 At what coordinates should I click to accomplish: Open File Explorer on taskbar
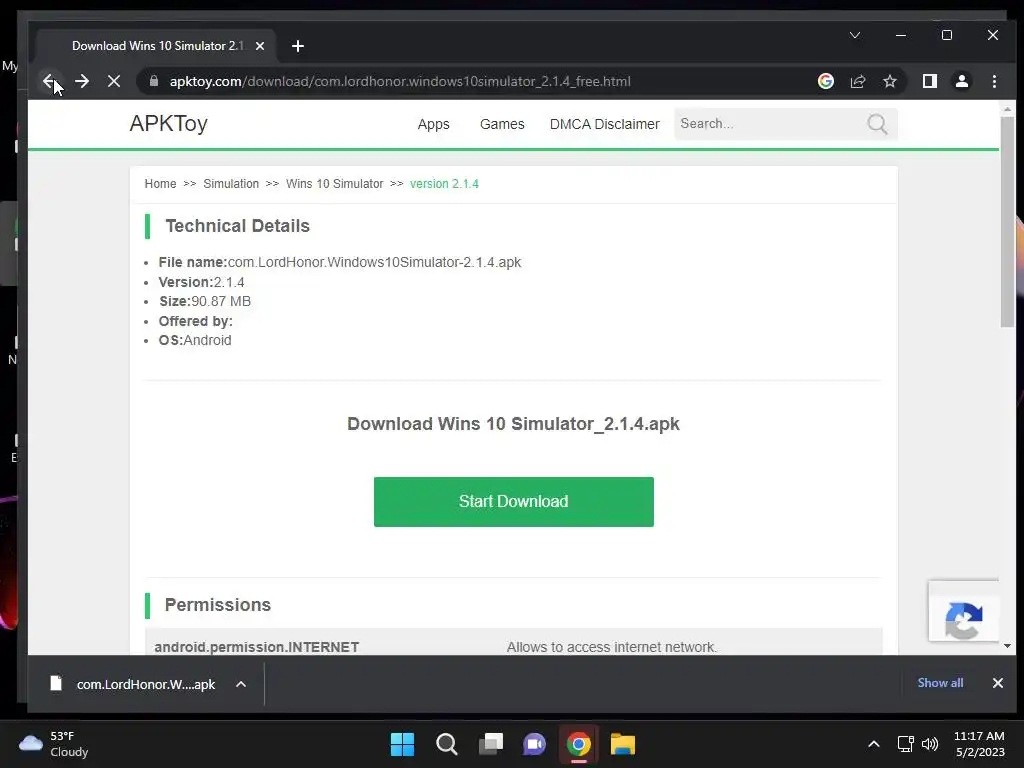tap(622, 744)
